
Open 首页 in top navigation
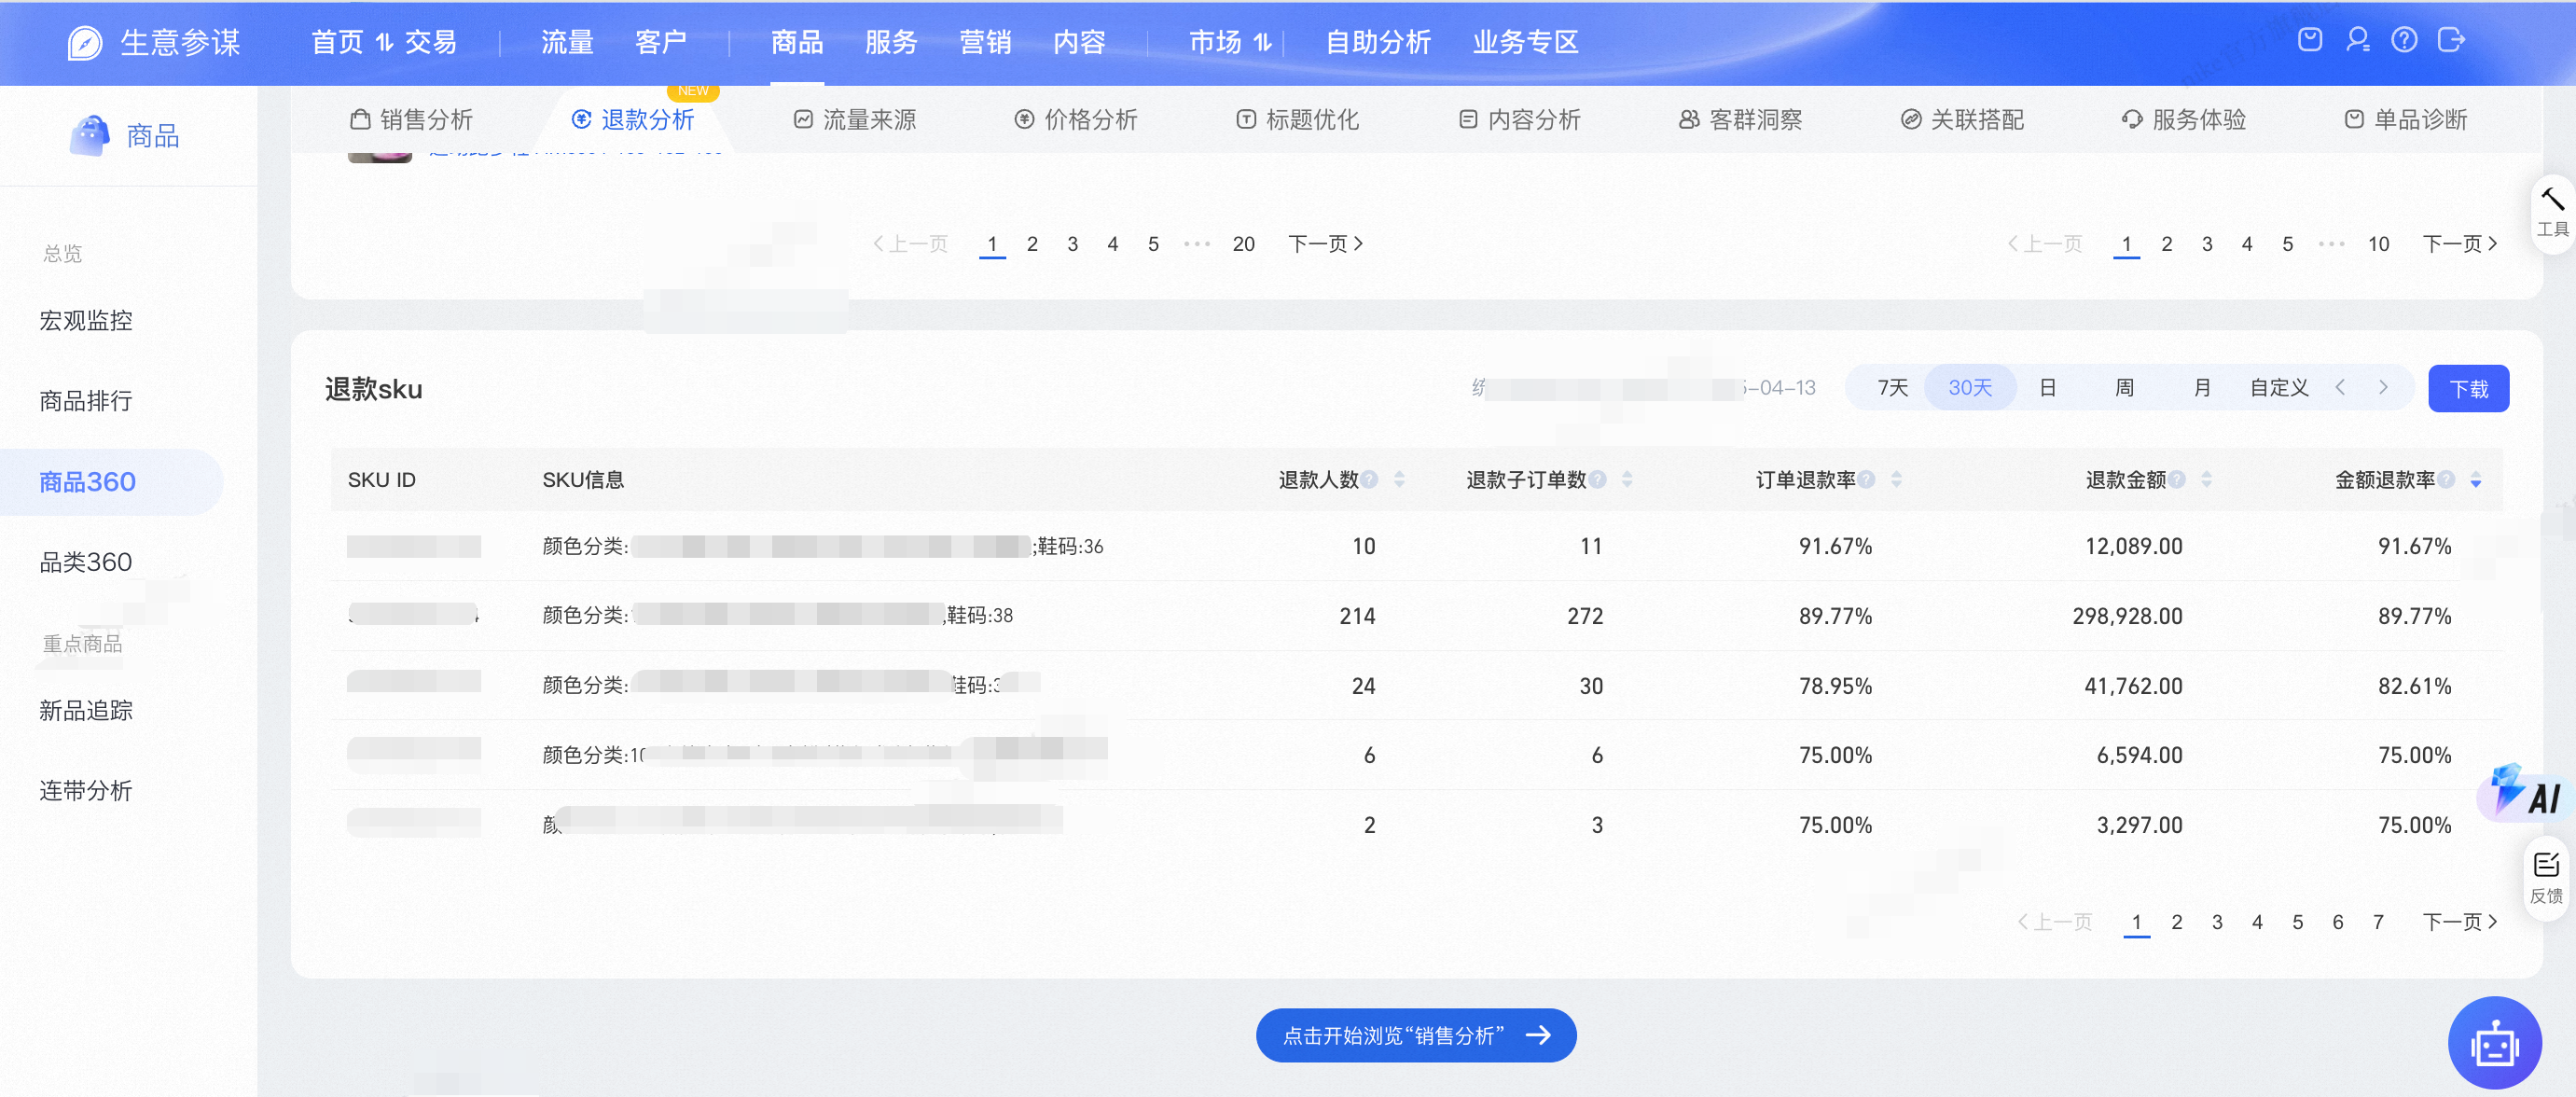pyautogui.click(x=337, y=42)
